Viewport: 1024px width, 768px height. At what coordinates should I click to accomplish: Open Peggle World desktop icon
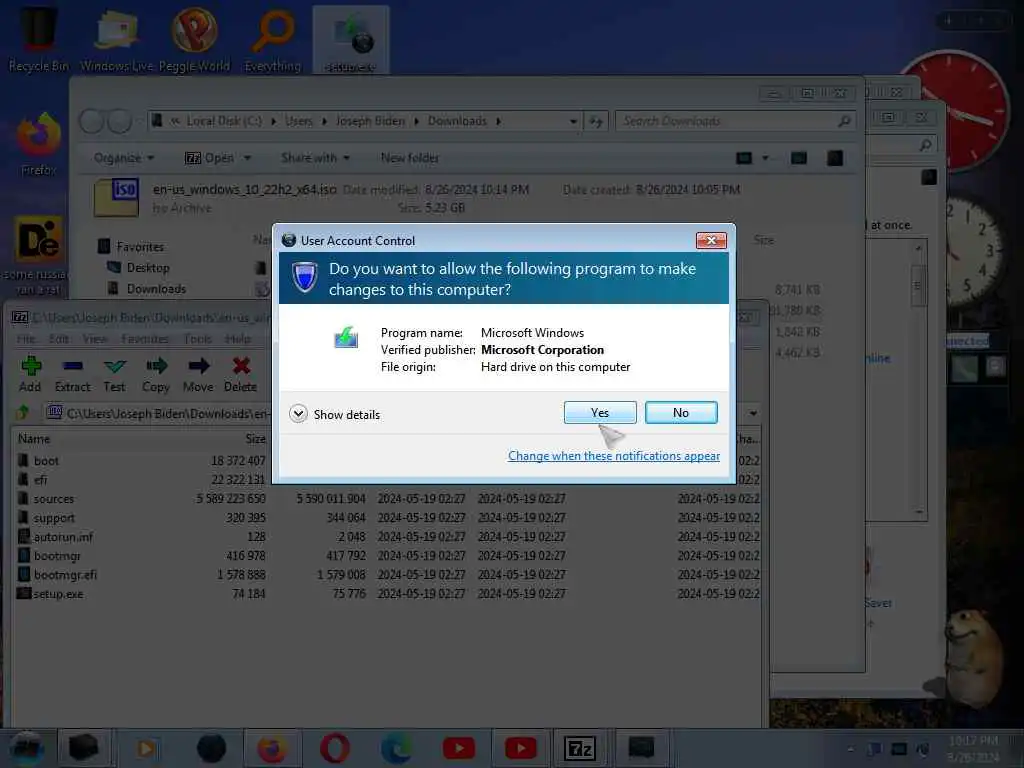194,38
